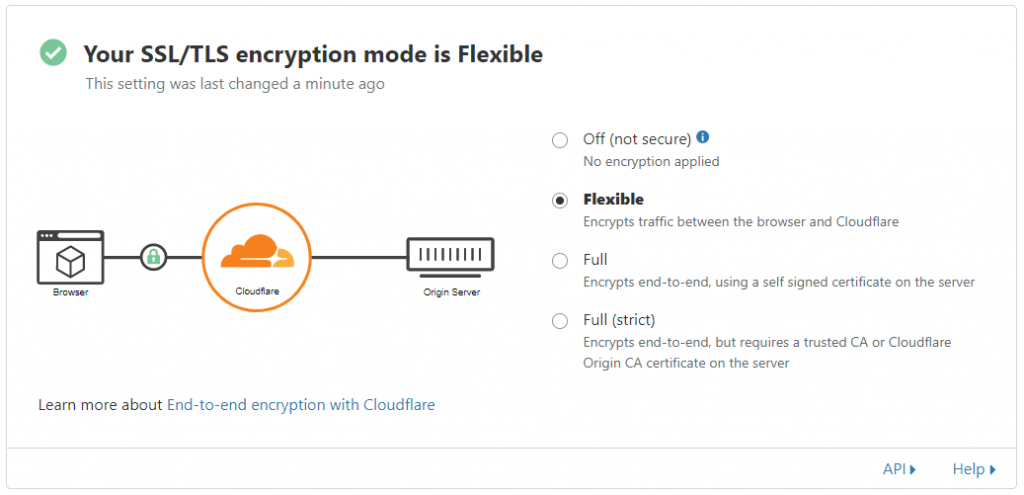Screen dimensions: 1024x495
Task: Click the Origin Server caption
Action: (450, 293)
